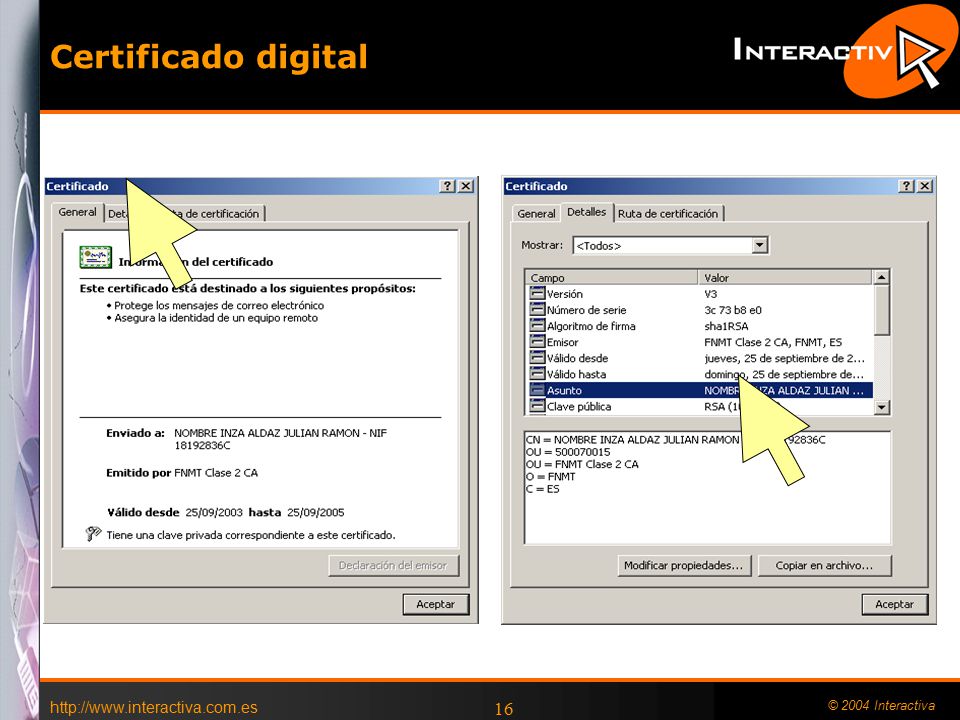
Task: Click the date 25/09/2003 in Válido desde
Action: coord(214,512)
